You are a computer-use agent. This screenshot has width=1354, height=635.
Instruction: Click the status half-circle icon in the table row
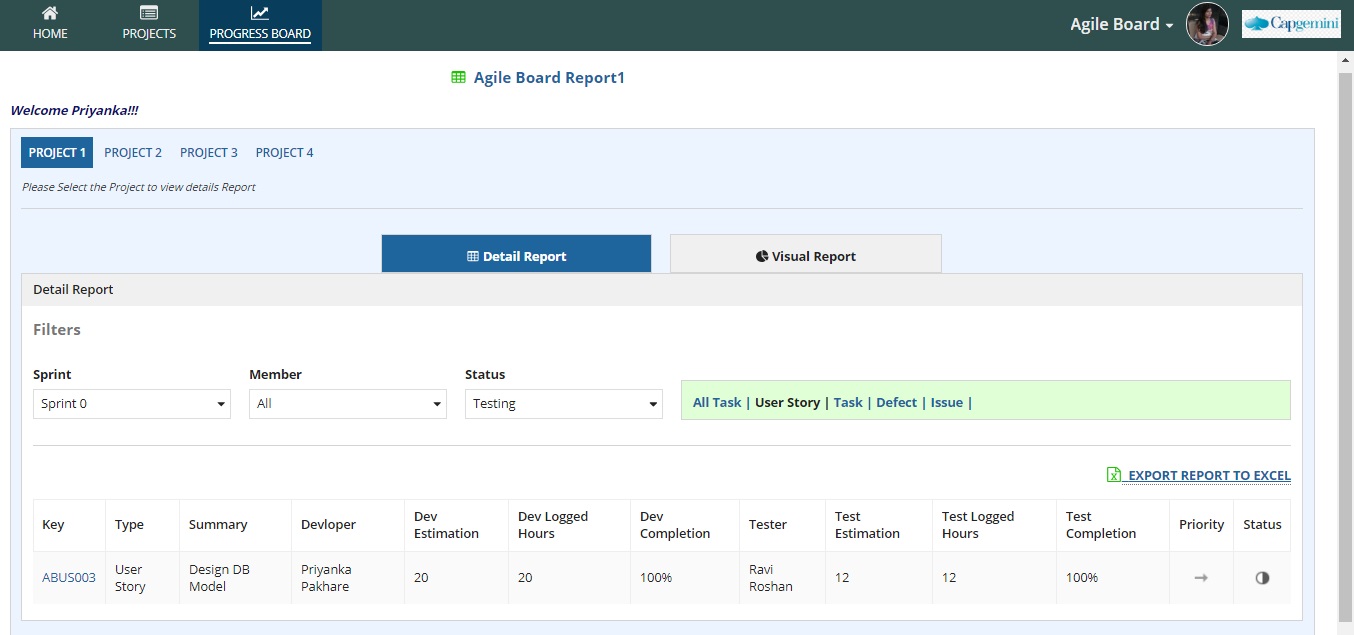click(1261, 578)
